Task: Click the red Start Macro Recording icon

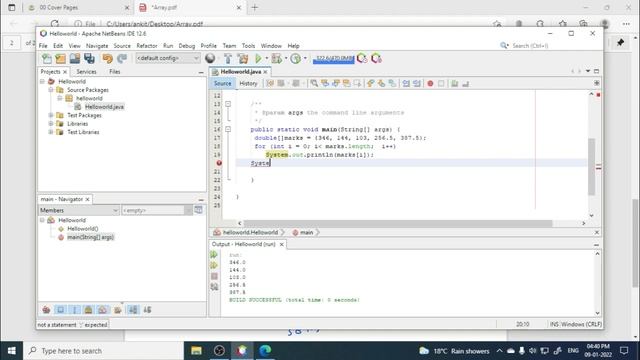Action: 430,83
